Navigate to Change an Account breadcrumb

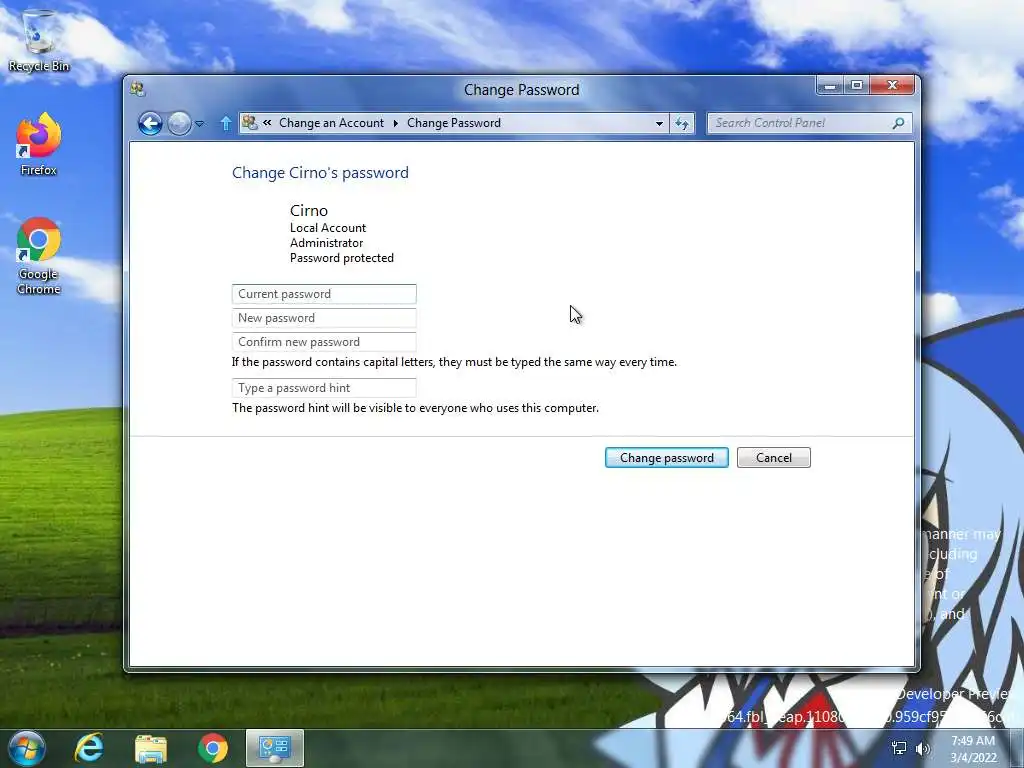[331, 123]
